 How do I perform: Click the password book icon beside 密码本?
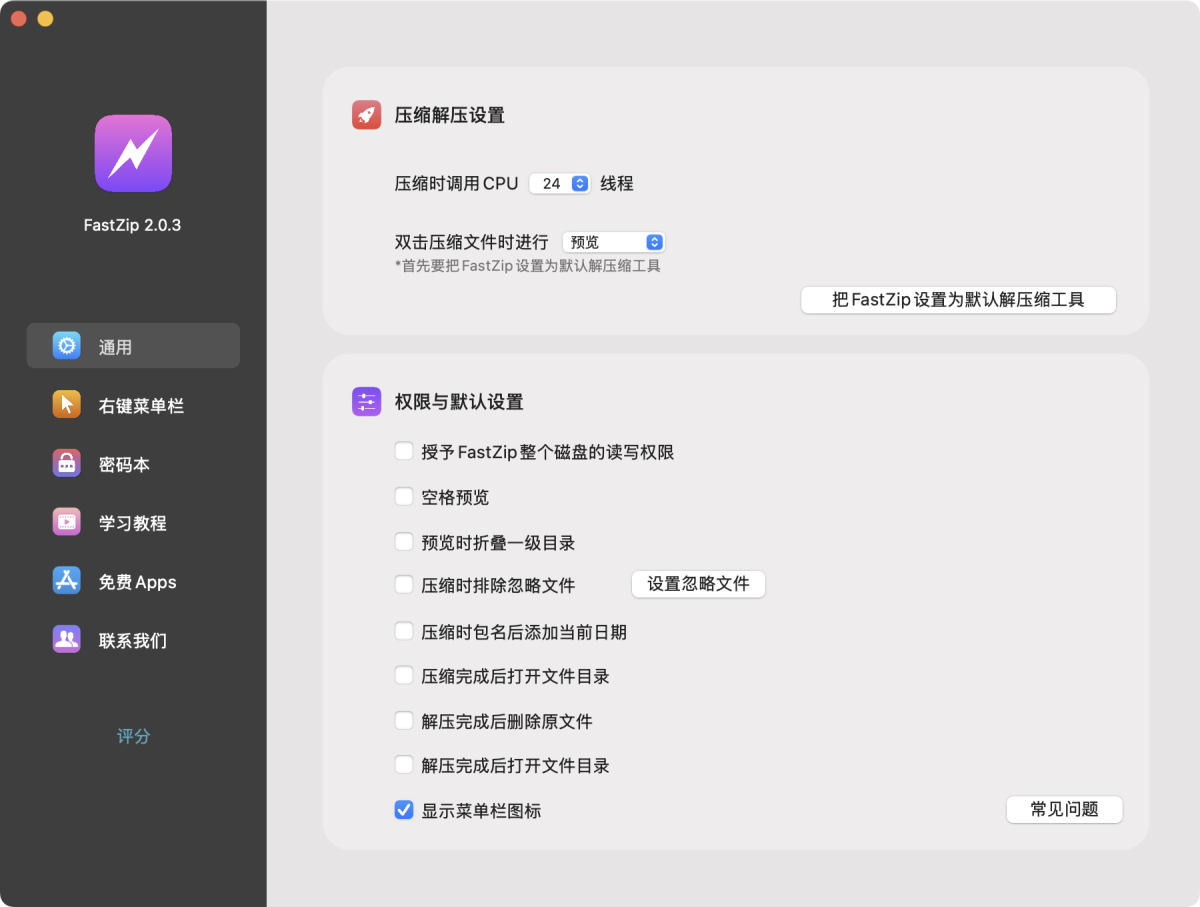66,464
